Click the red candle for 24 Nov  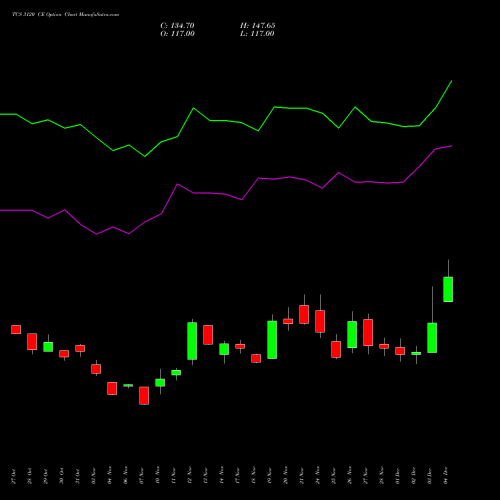(320, 321)
